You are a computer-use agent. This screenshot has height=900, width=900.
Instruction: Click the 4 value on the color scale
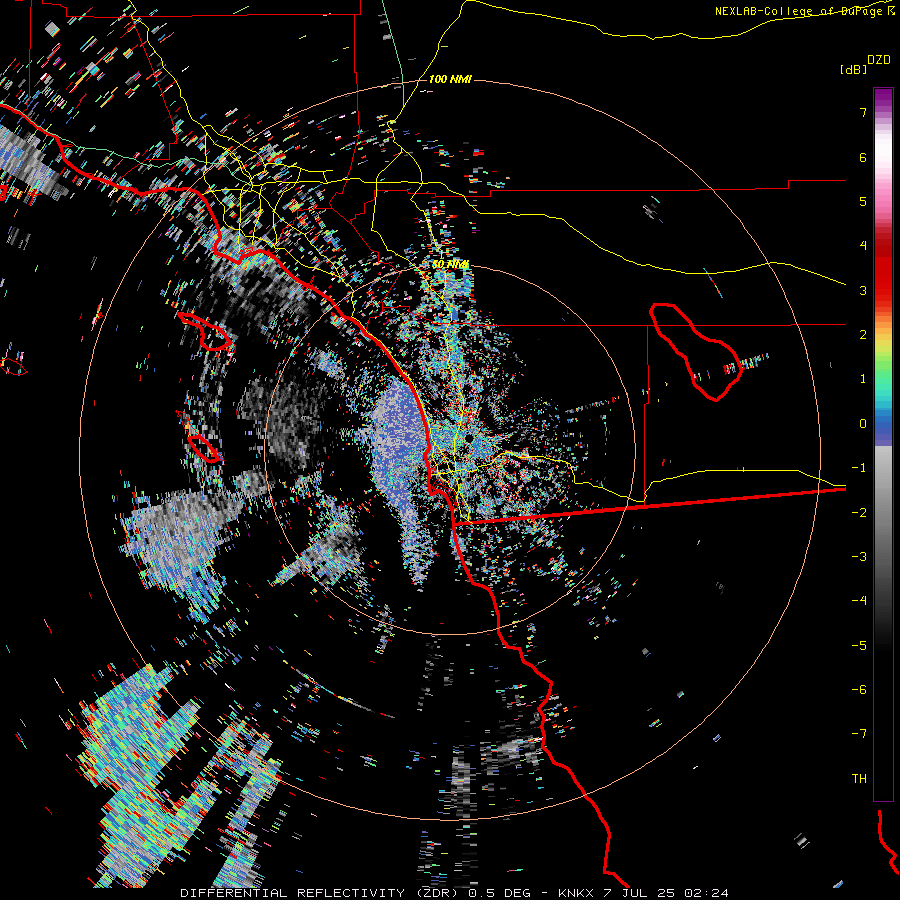click(x=863, y=246)
